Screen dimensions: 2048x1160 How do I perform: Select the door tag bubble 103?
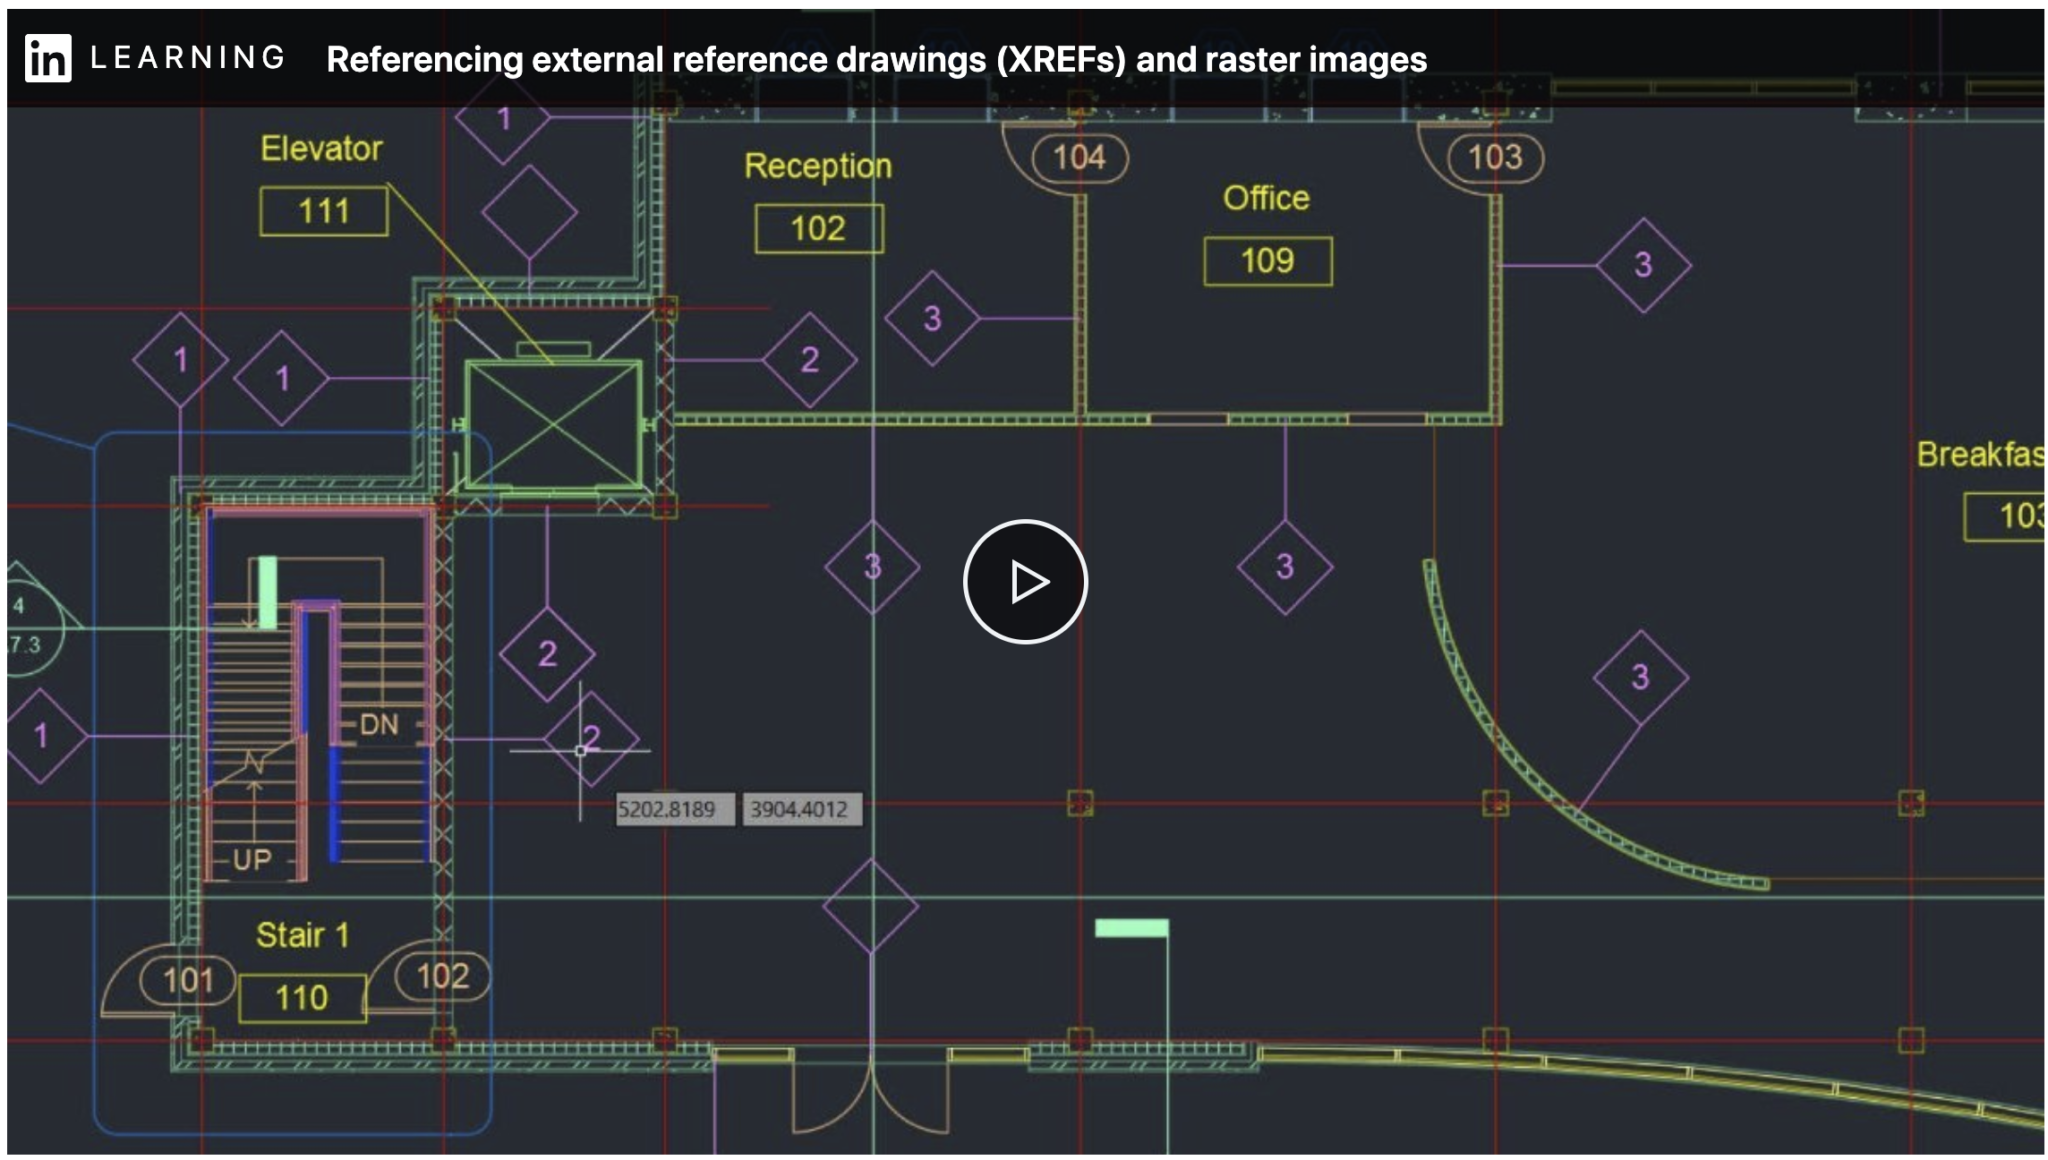pyautogui.click(x=1494, y=157)
